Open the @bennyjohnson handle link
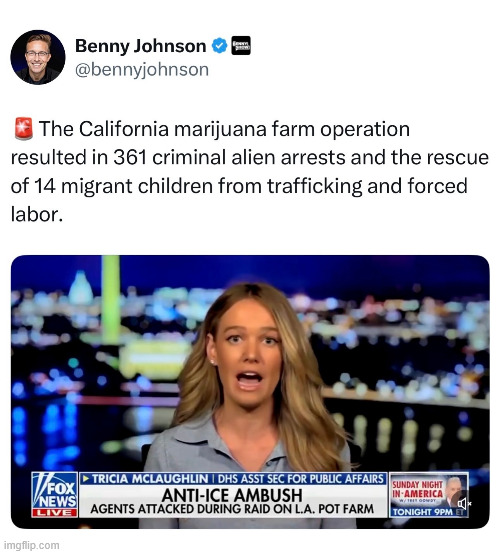The image size is (500, 554). click(x=142, y=70)
